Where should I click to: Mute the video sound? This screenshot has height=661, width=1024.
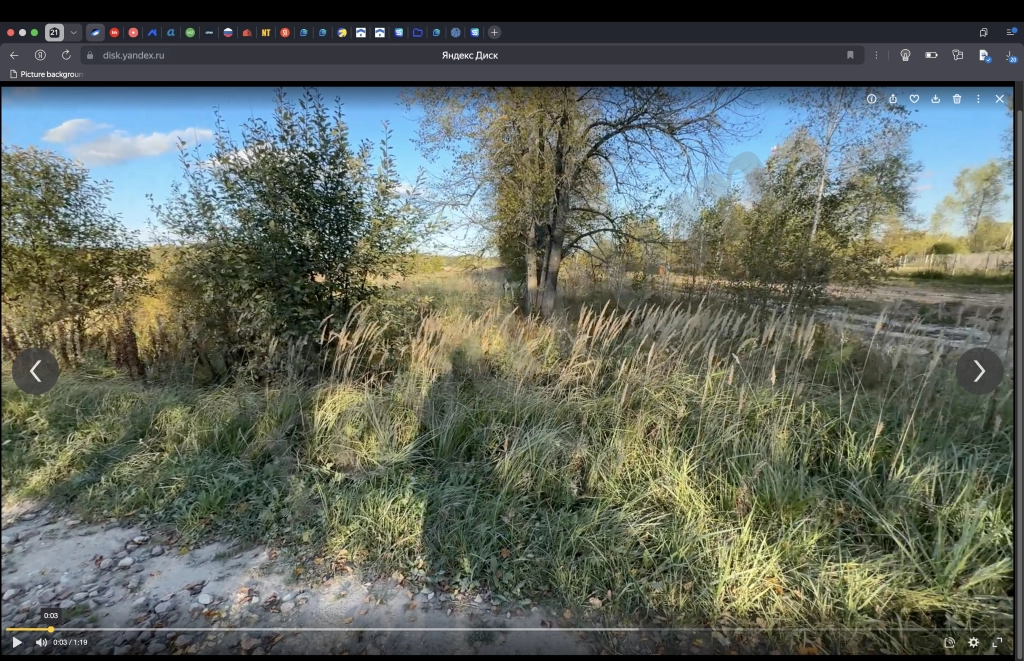click(x=41, y=642)
